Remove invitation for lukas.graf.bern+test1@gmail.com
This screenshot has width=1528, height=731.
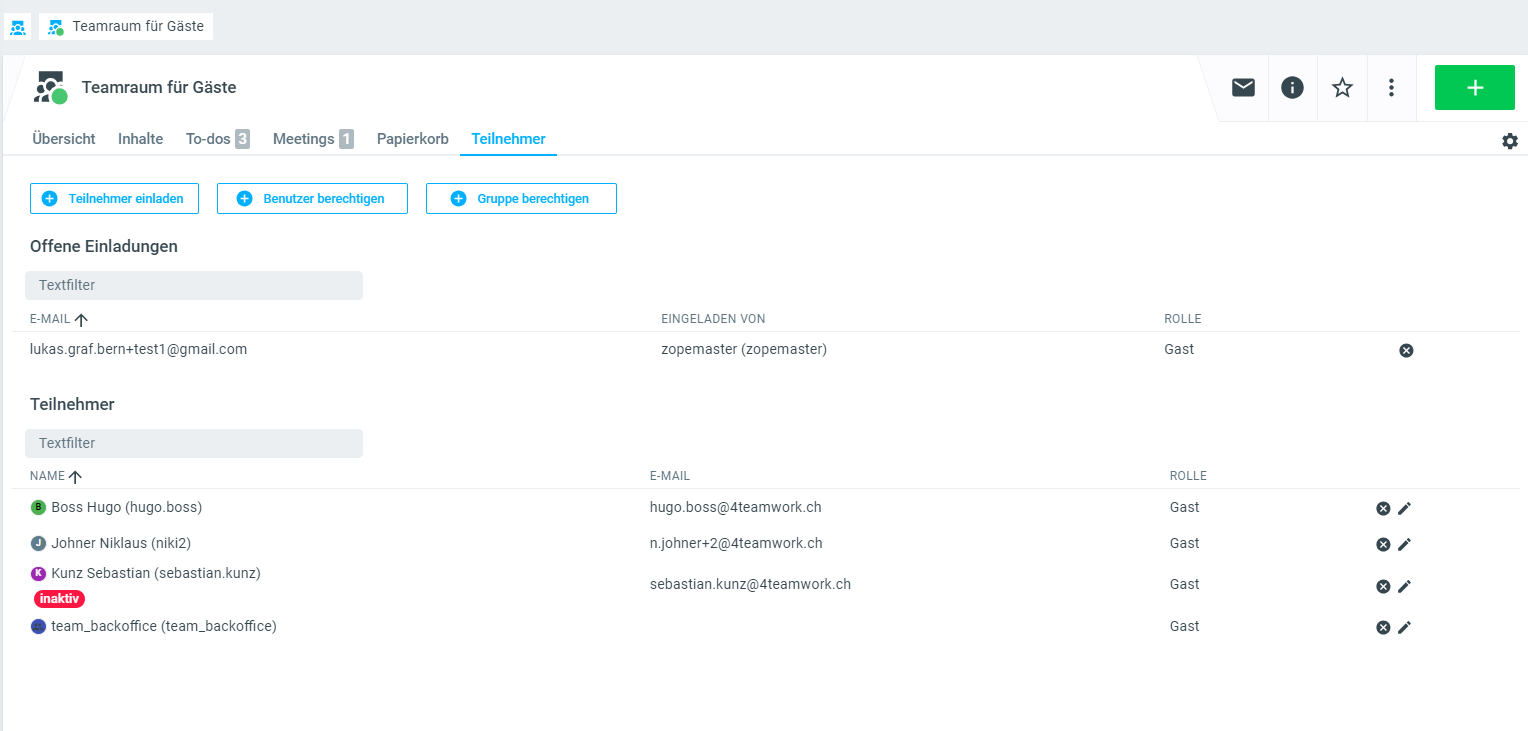(x=1406, y=350)
